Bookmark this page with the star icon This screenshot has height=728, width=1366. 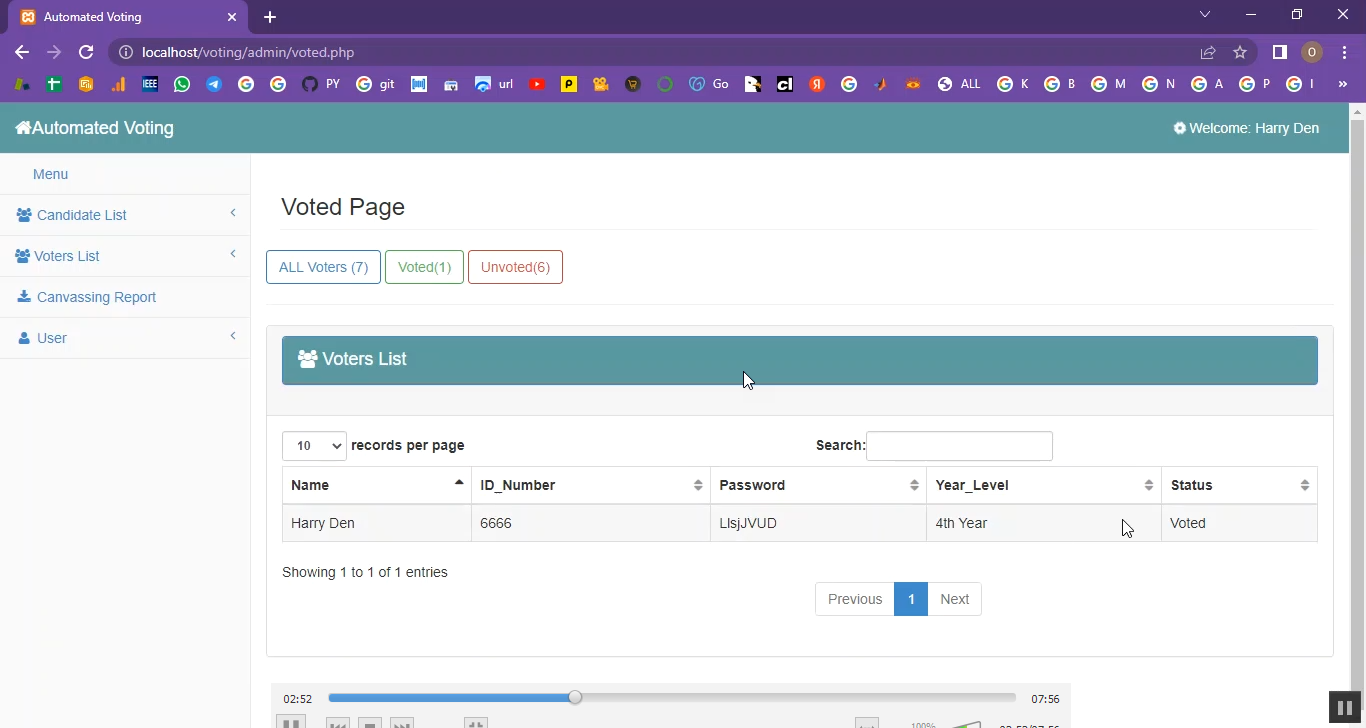(x=1240, y=52)
